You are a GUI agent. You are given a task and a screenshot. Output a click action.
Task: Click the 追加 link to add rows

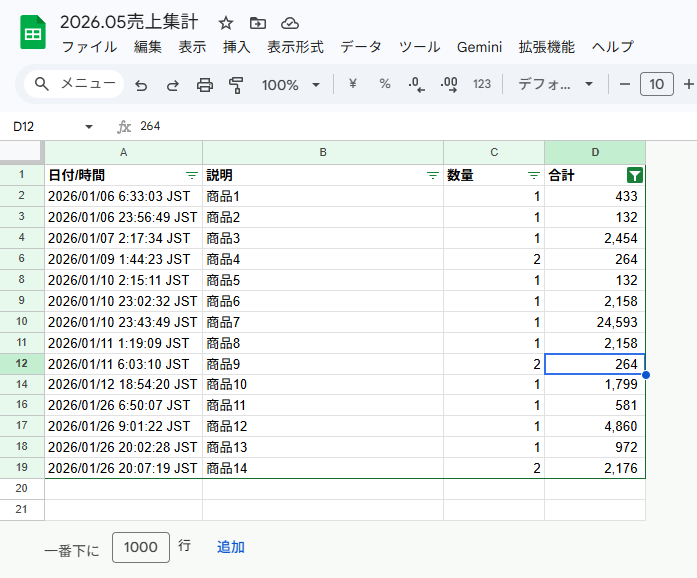[x=231, y=547]
